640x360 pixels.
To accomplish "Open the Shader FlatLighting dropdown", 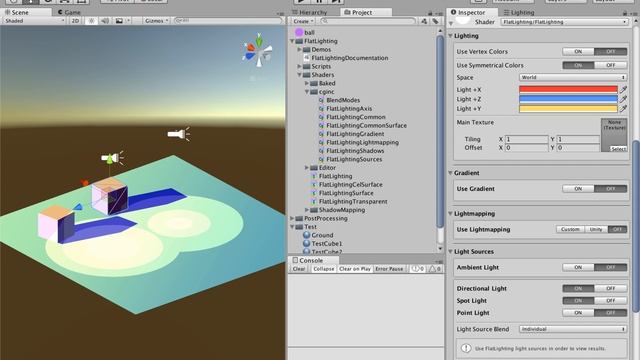I will click(x=564, y=22).
